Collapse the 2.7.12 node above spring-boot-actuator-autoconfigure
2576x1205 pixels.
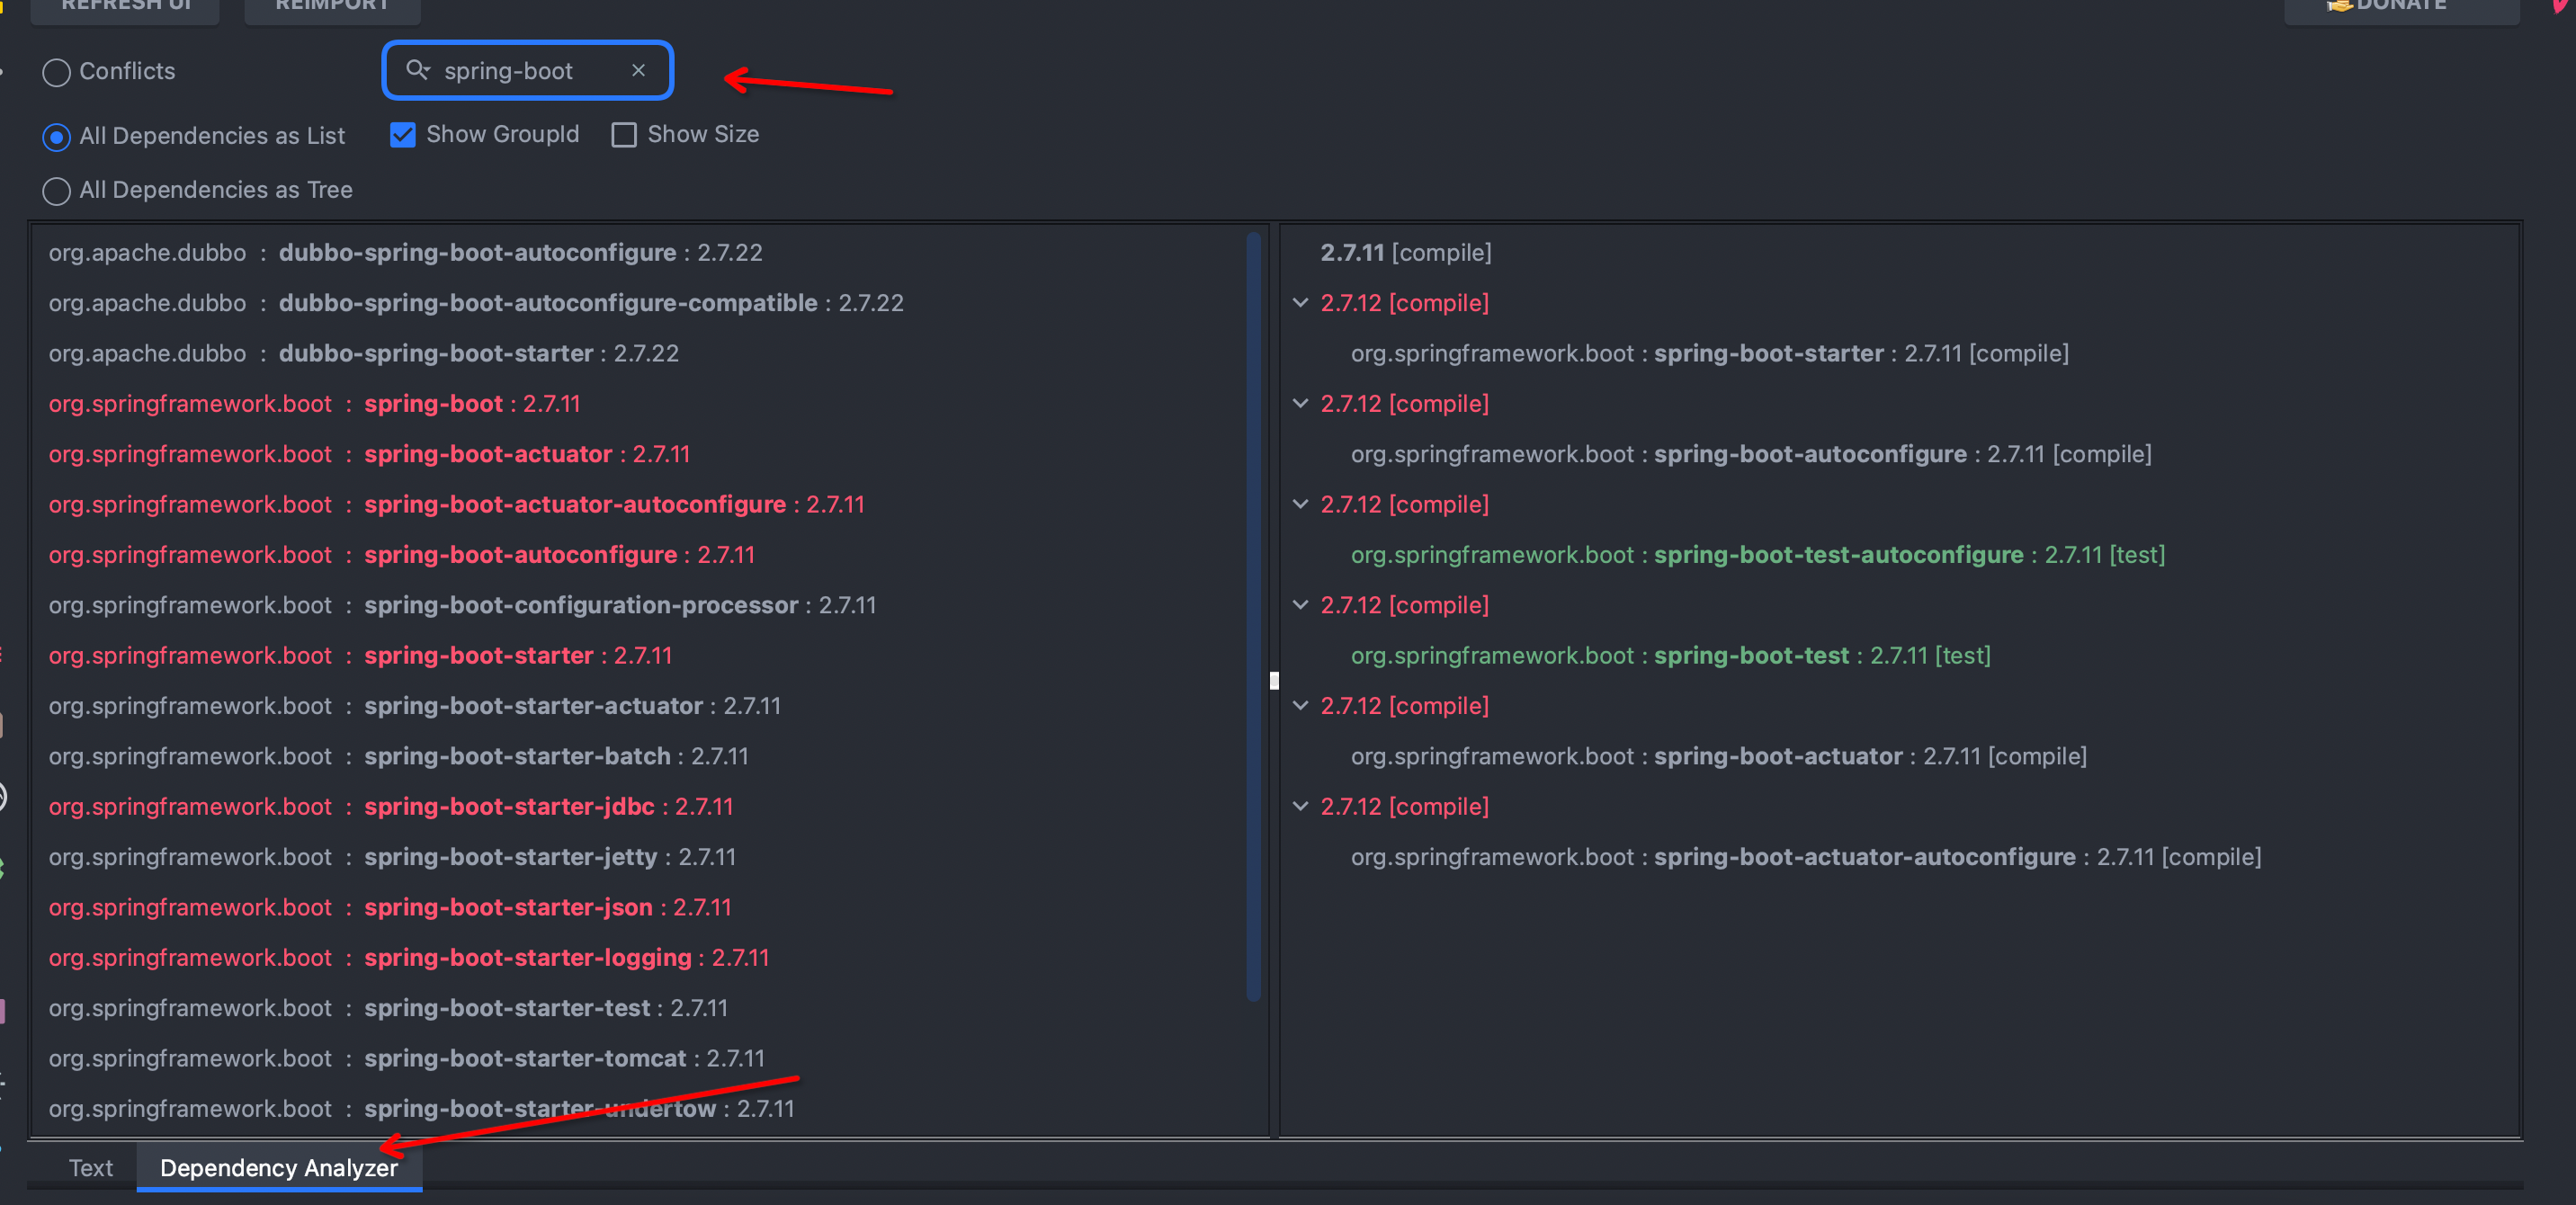pos(1300,806)
